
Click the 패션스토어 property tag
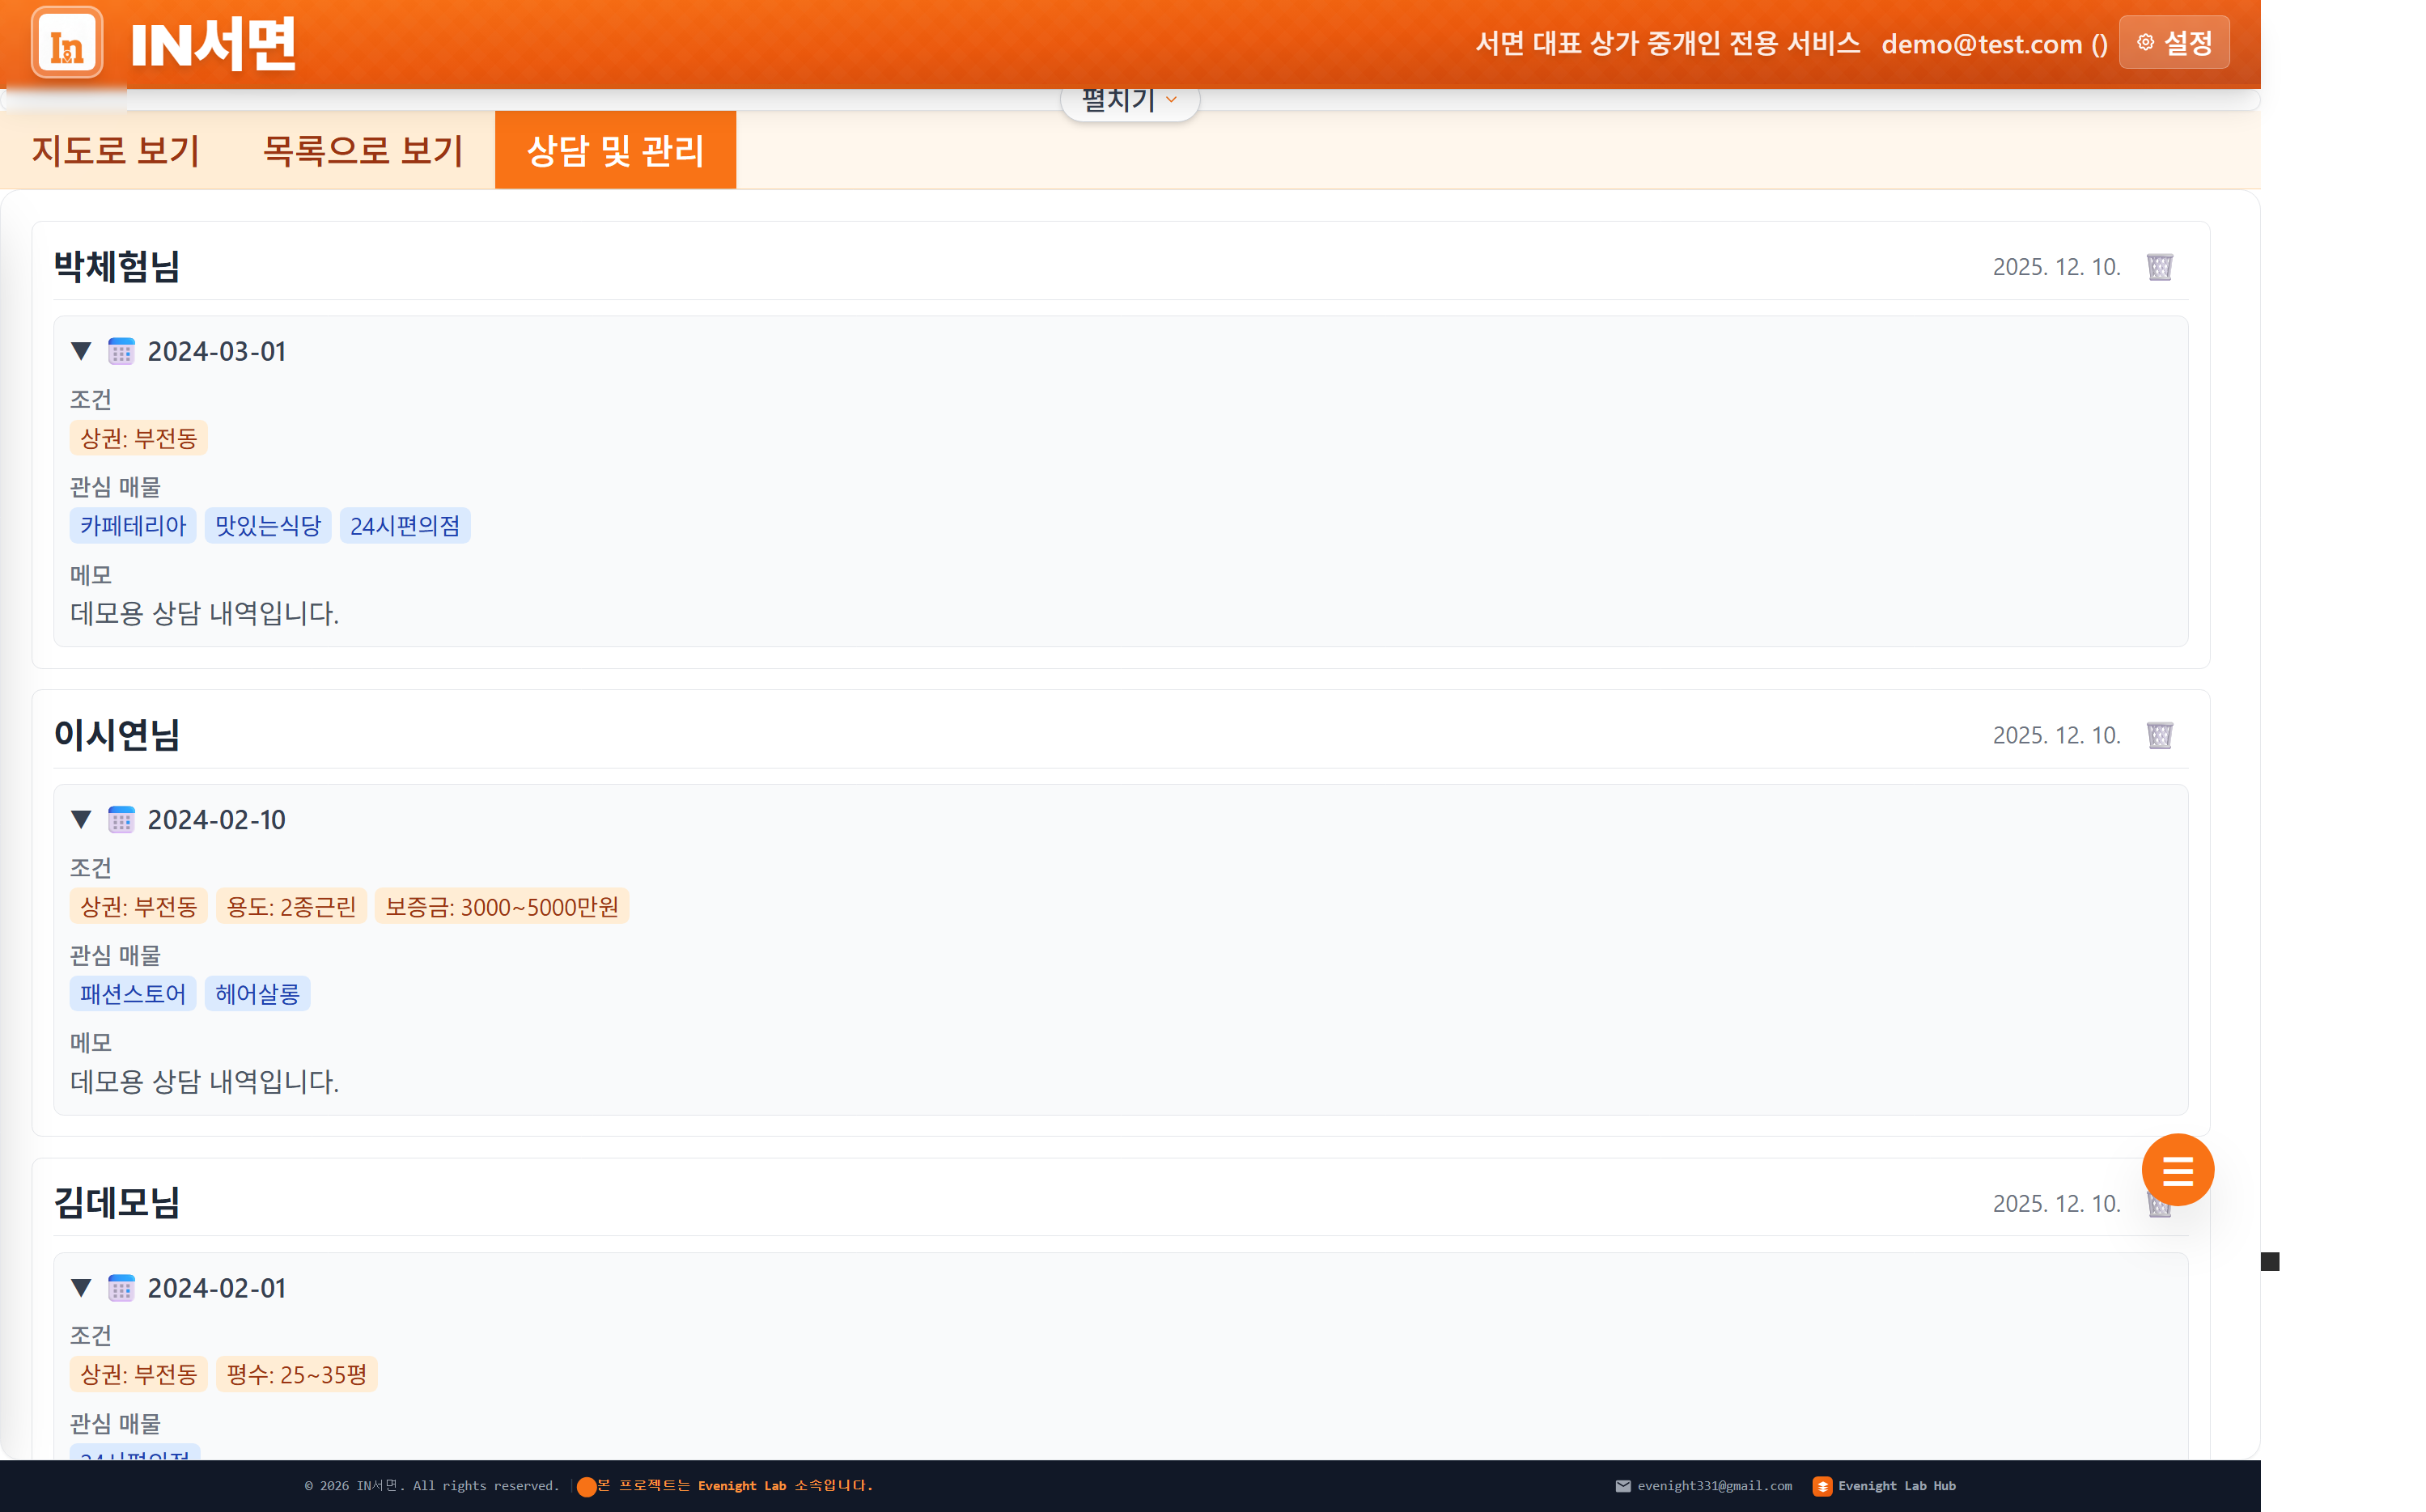133,994
